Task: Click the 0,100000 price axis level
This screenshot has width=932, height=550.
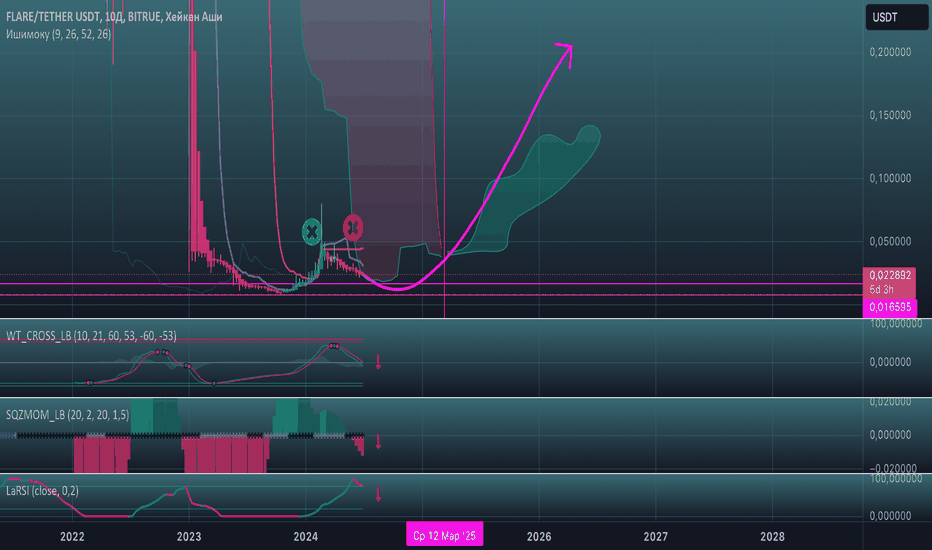Action: 890,178
